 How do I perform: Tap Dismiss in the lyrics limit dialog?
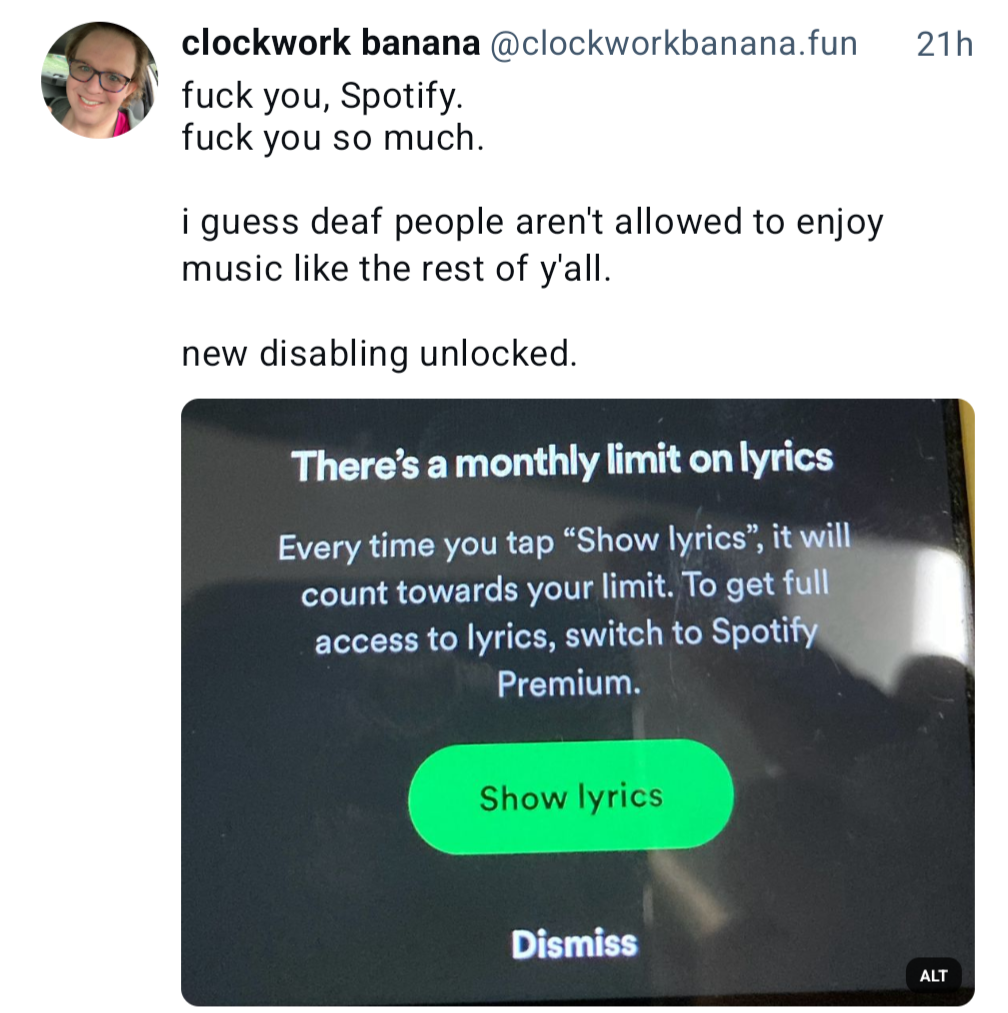pyautogui.click(x=574, y=944)
